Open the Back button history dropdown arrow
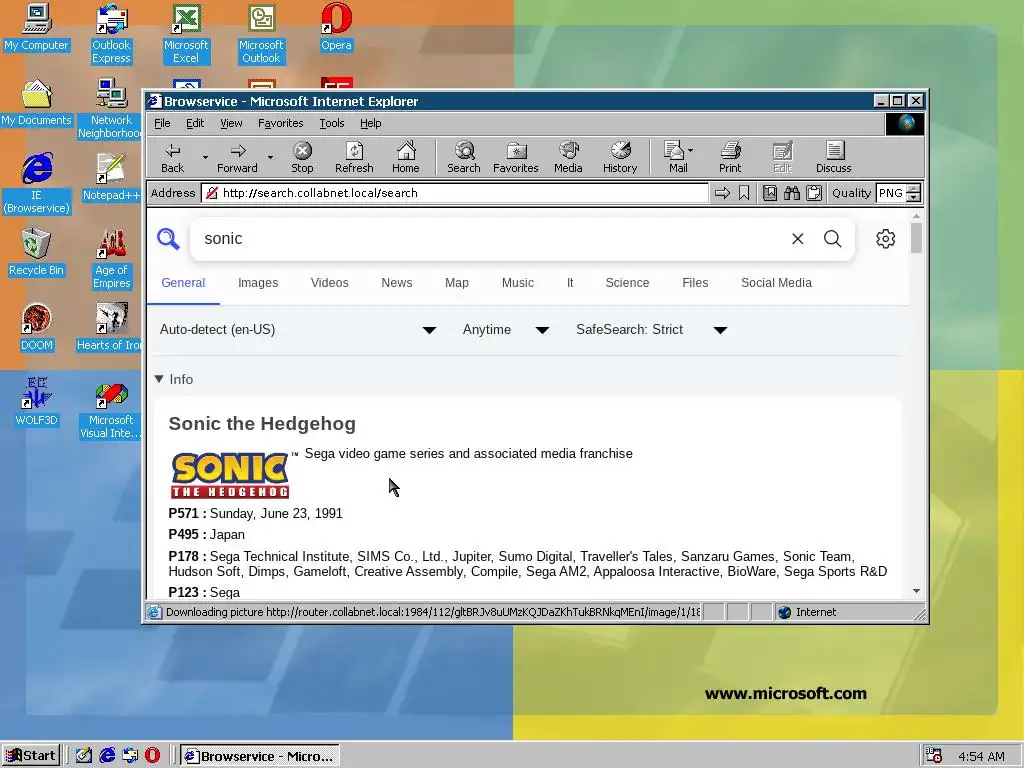 [x=205, y=157]
